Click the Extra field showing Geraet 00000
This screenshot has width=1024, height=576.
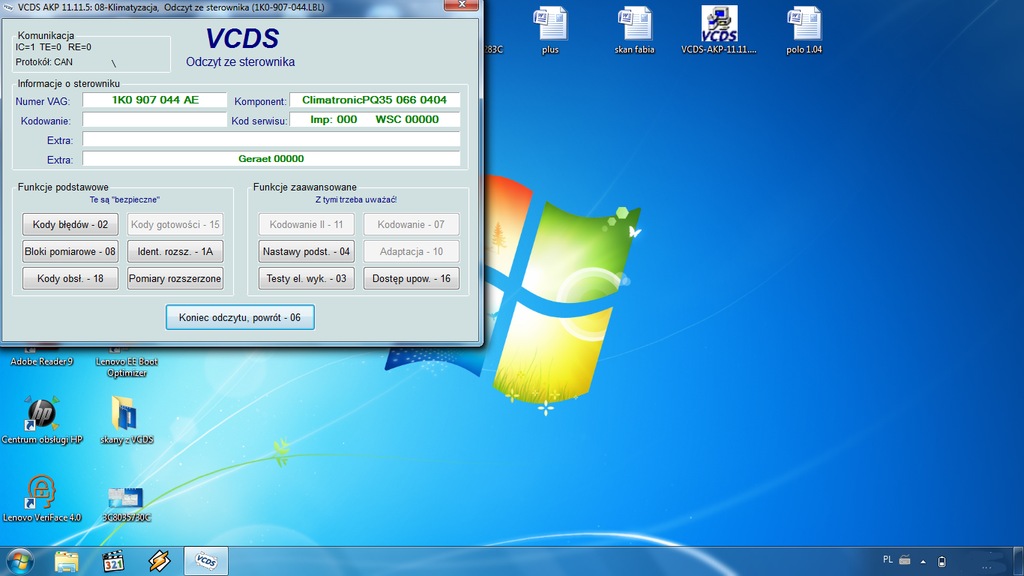click(x=271, y=159)
